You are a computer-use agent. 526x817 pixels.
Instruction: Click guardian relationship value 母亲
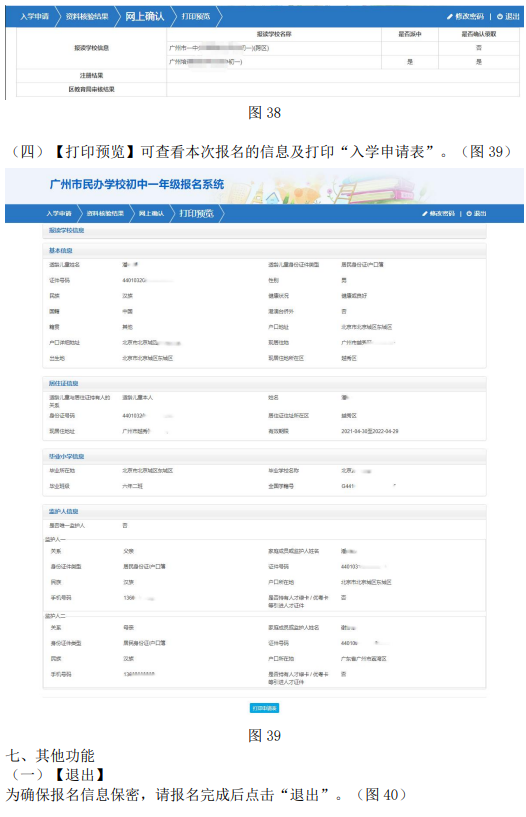[129, 628]
